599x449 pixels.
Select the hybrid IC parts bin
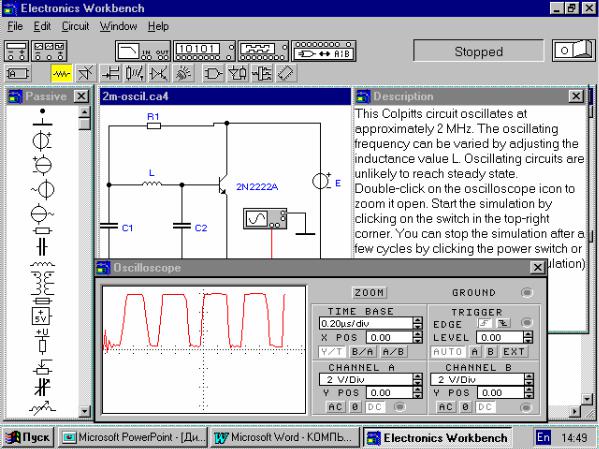click(159, 73)
